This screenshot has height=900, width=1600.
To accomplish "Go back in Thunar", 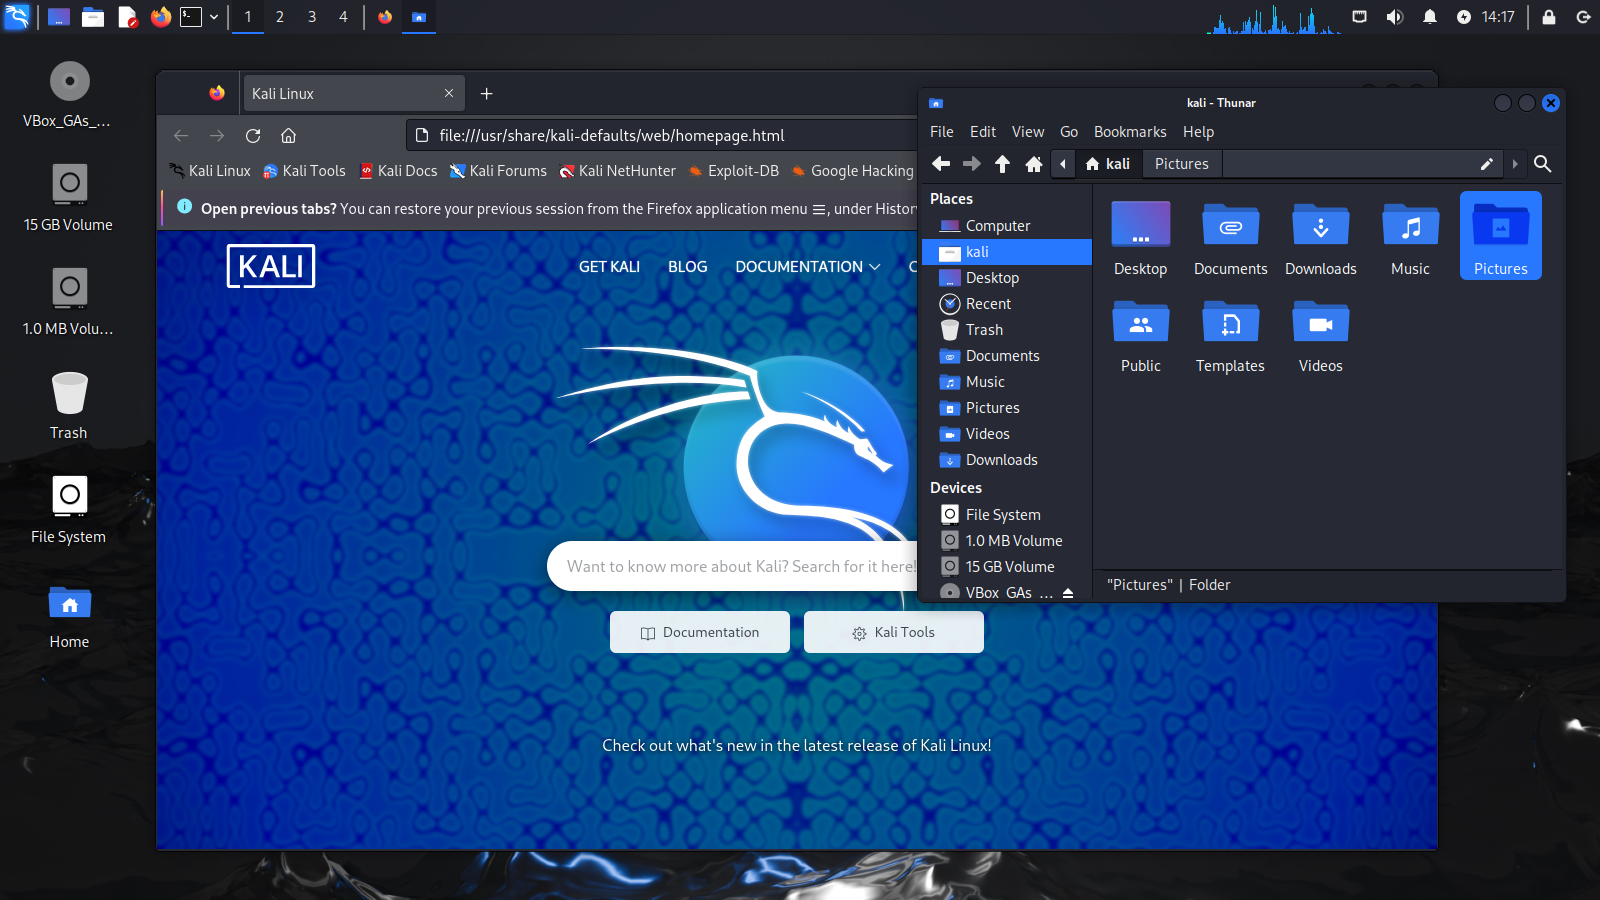I will click(x=941, y=164).
